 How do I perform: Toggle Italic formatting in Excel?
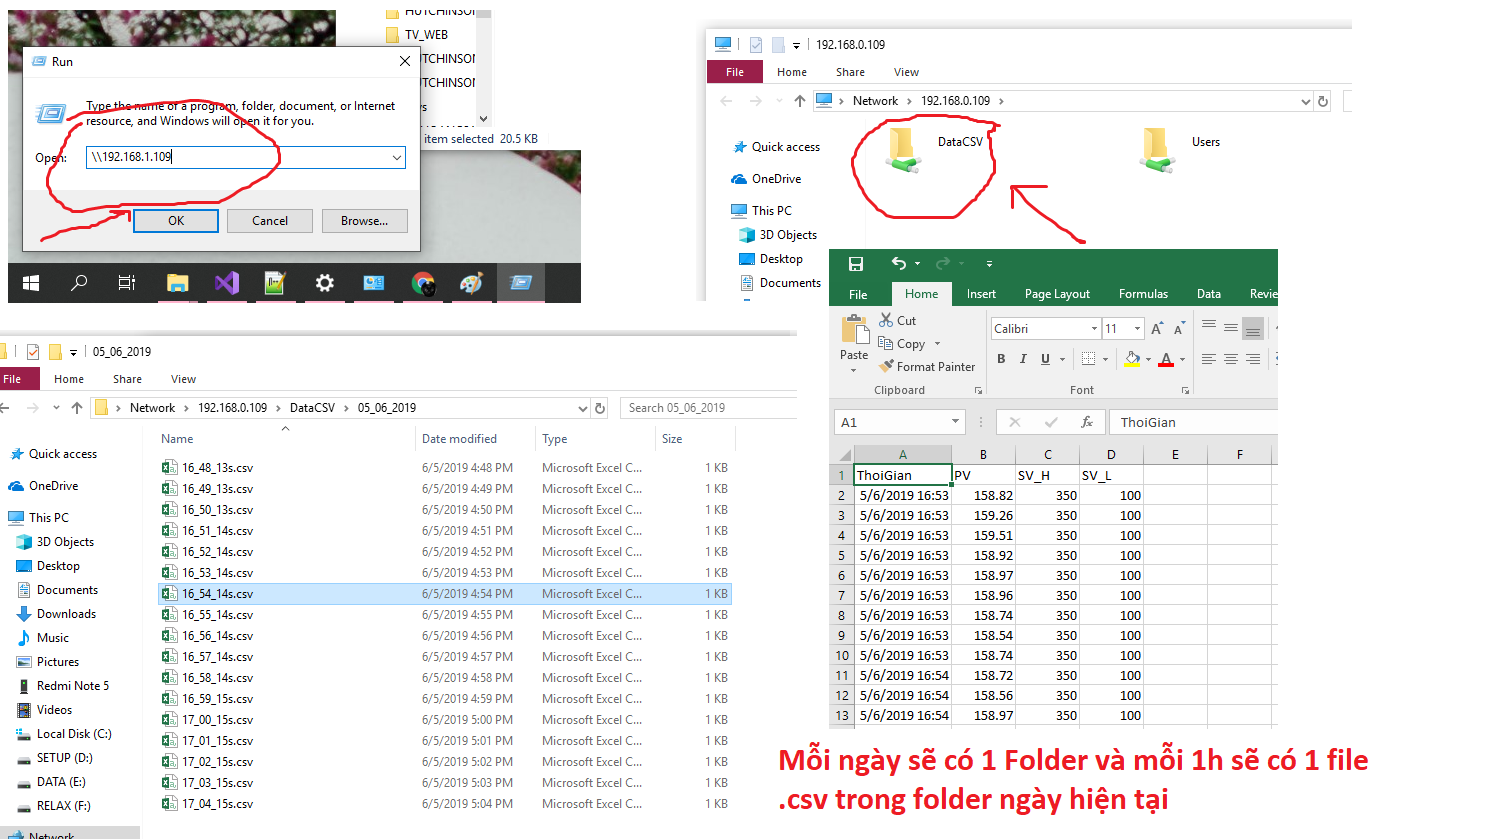point(1023,359)
